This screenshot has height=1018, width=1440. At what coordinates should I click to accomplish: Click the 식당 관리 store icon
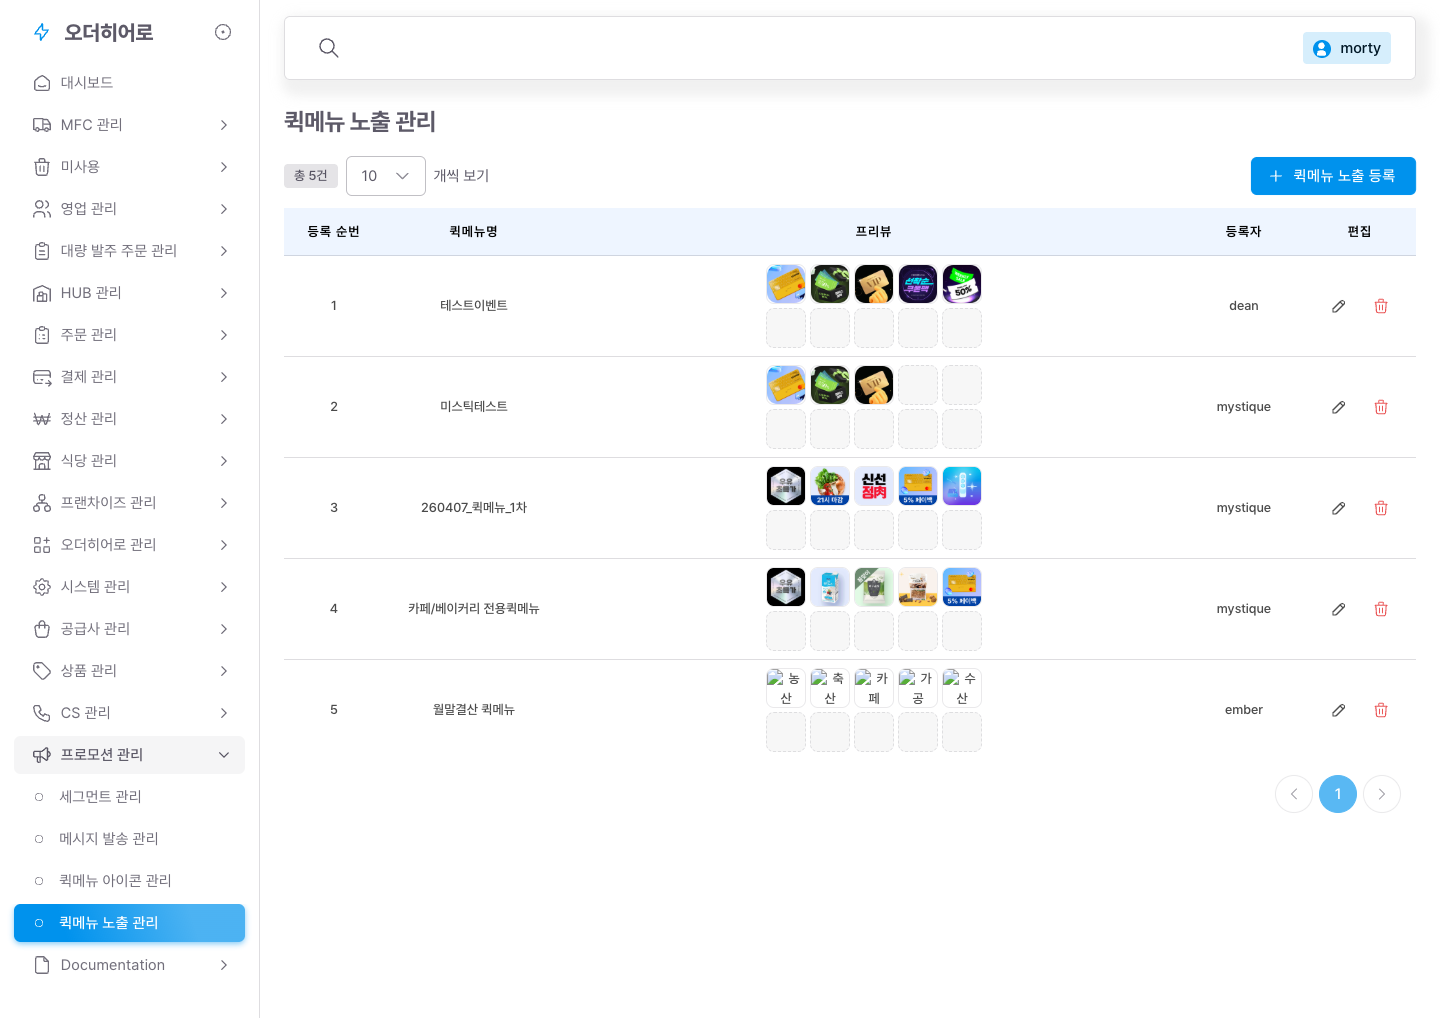(42, 461)
